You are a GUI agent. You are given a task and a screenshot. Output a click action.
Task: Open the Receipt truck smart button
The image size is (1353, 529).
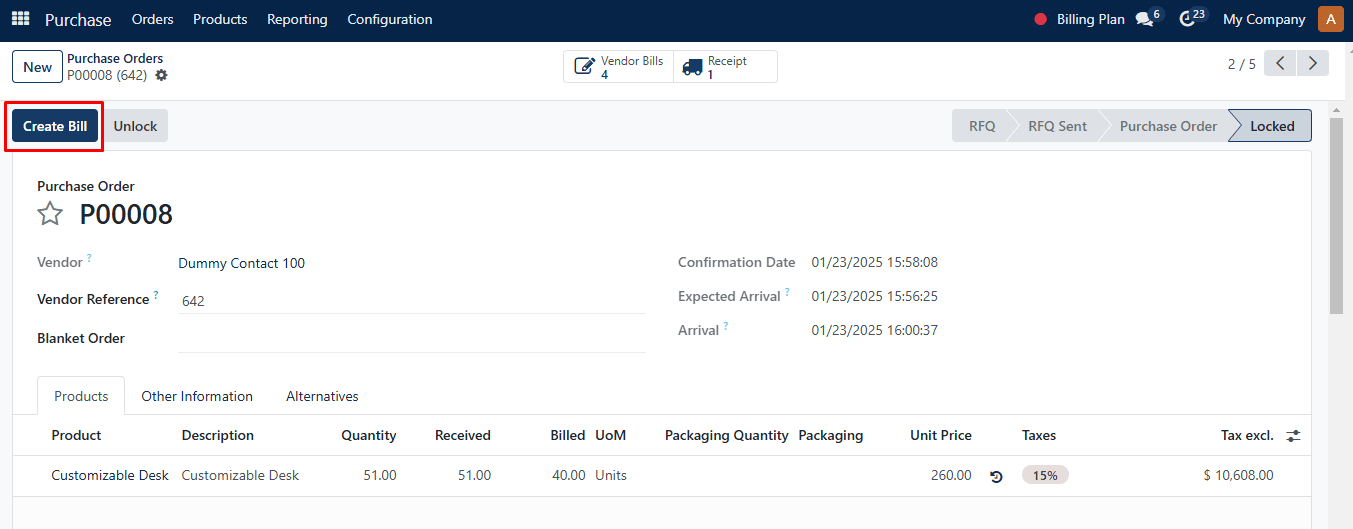[x=725, y=67]
